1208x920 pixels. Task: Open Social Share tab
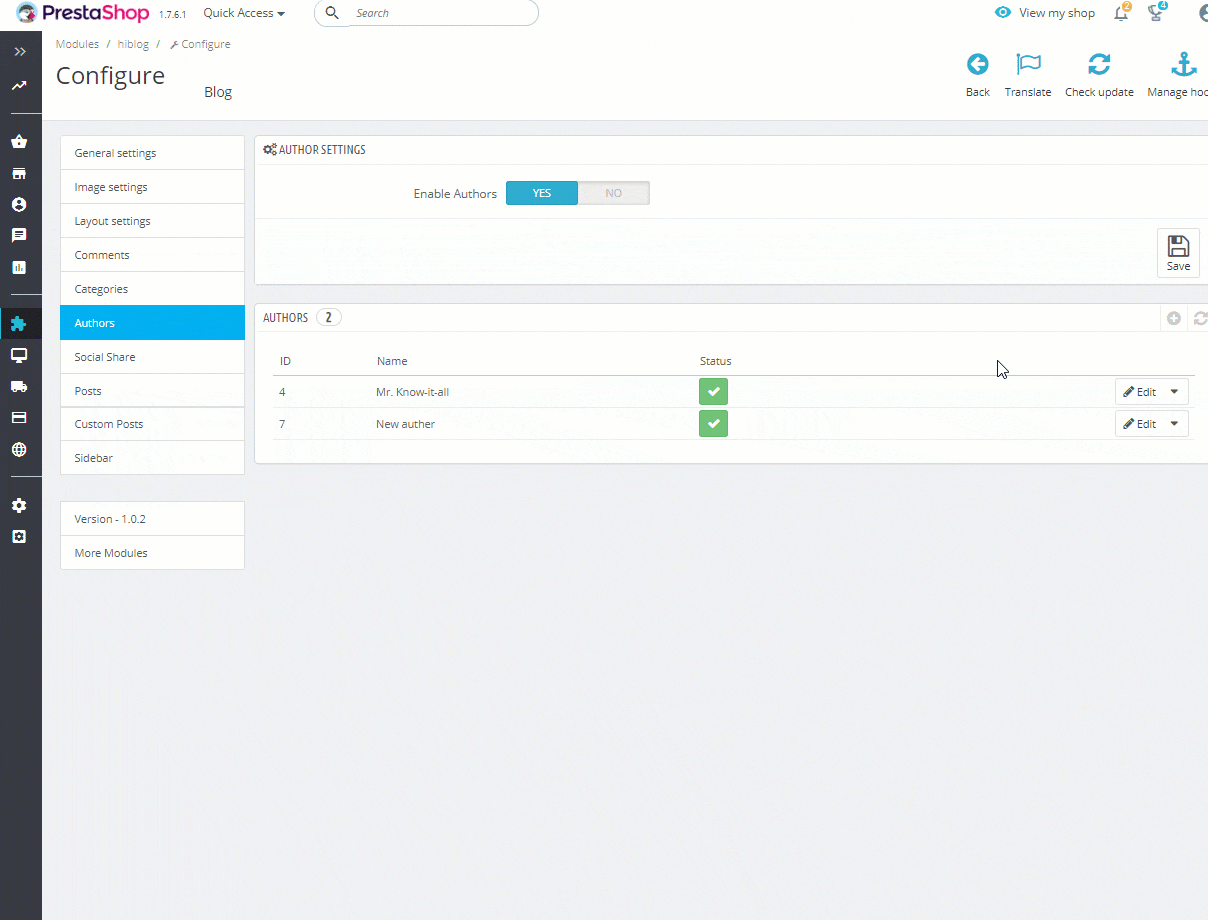point(152,357)
